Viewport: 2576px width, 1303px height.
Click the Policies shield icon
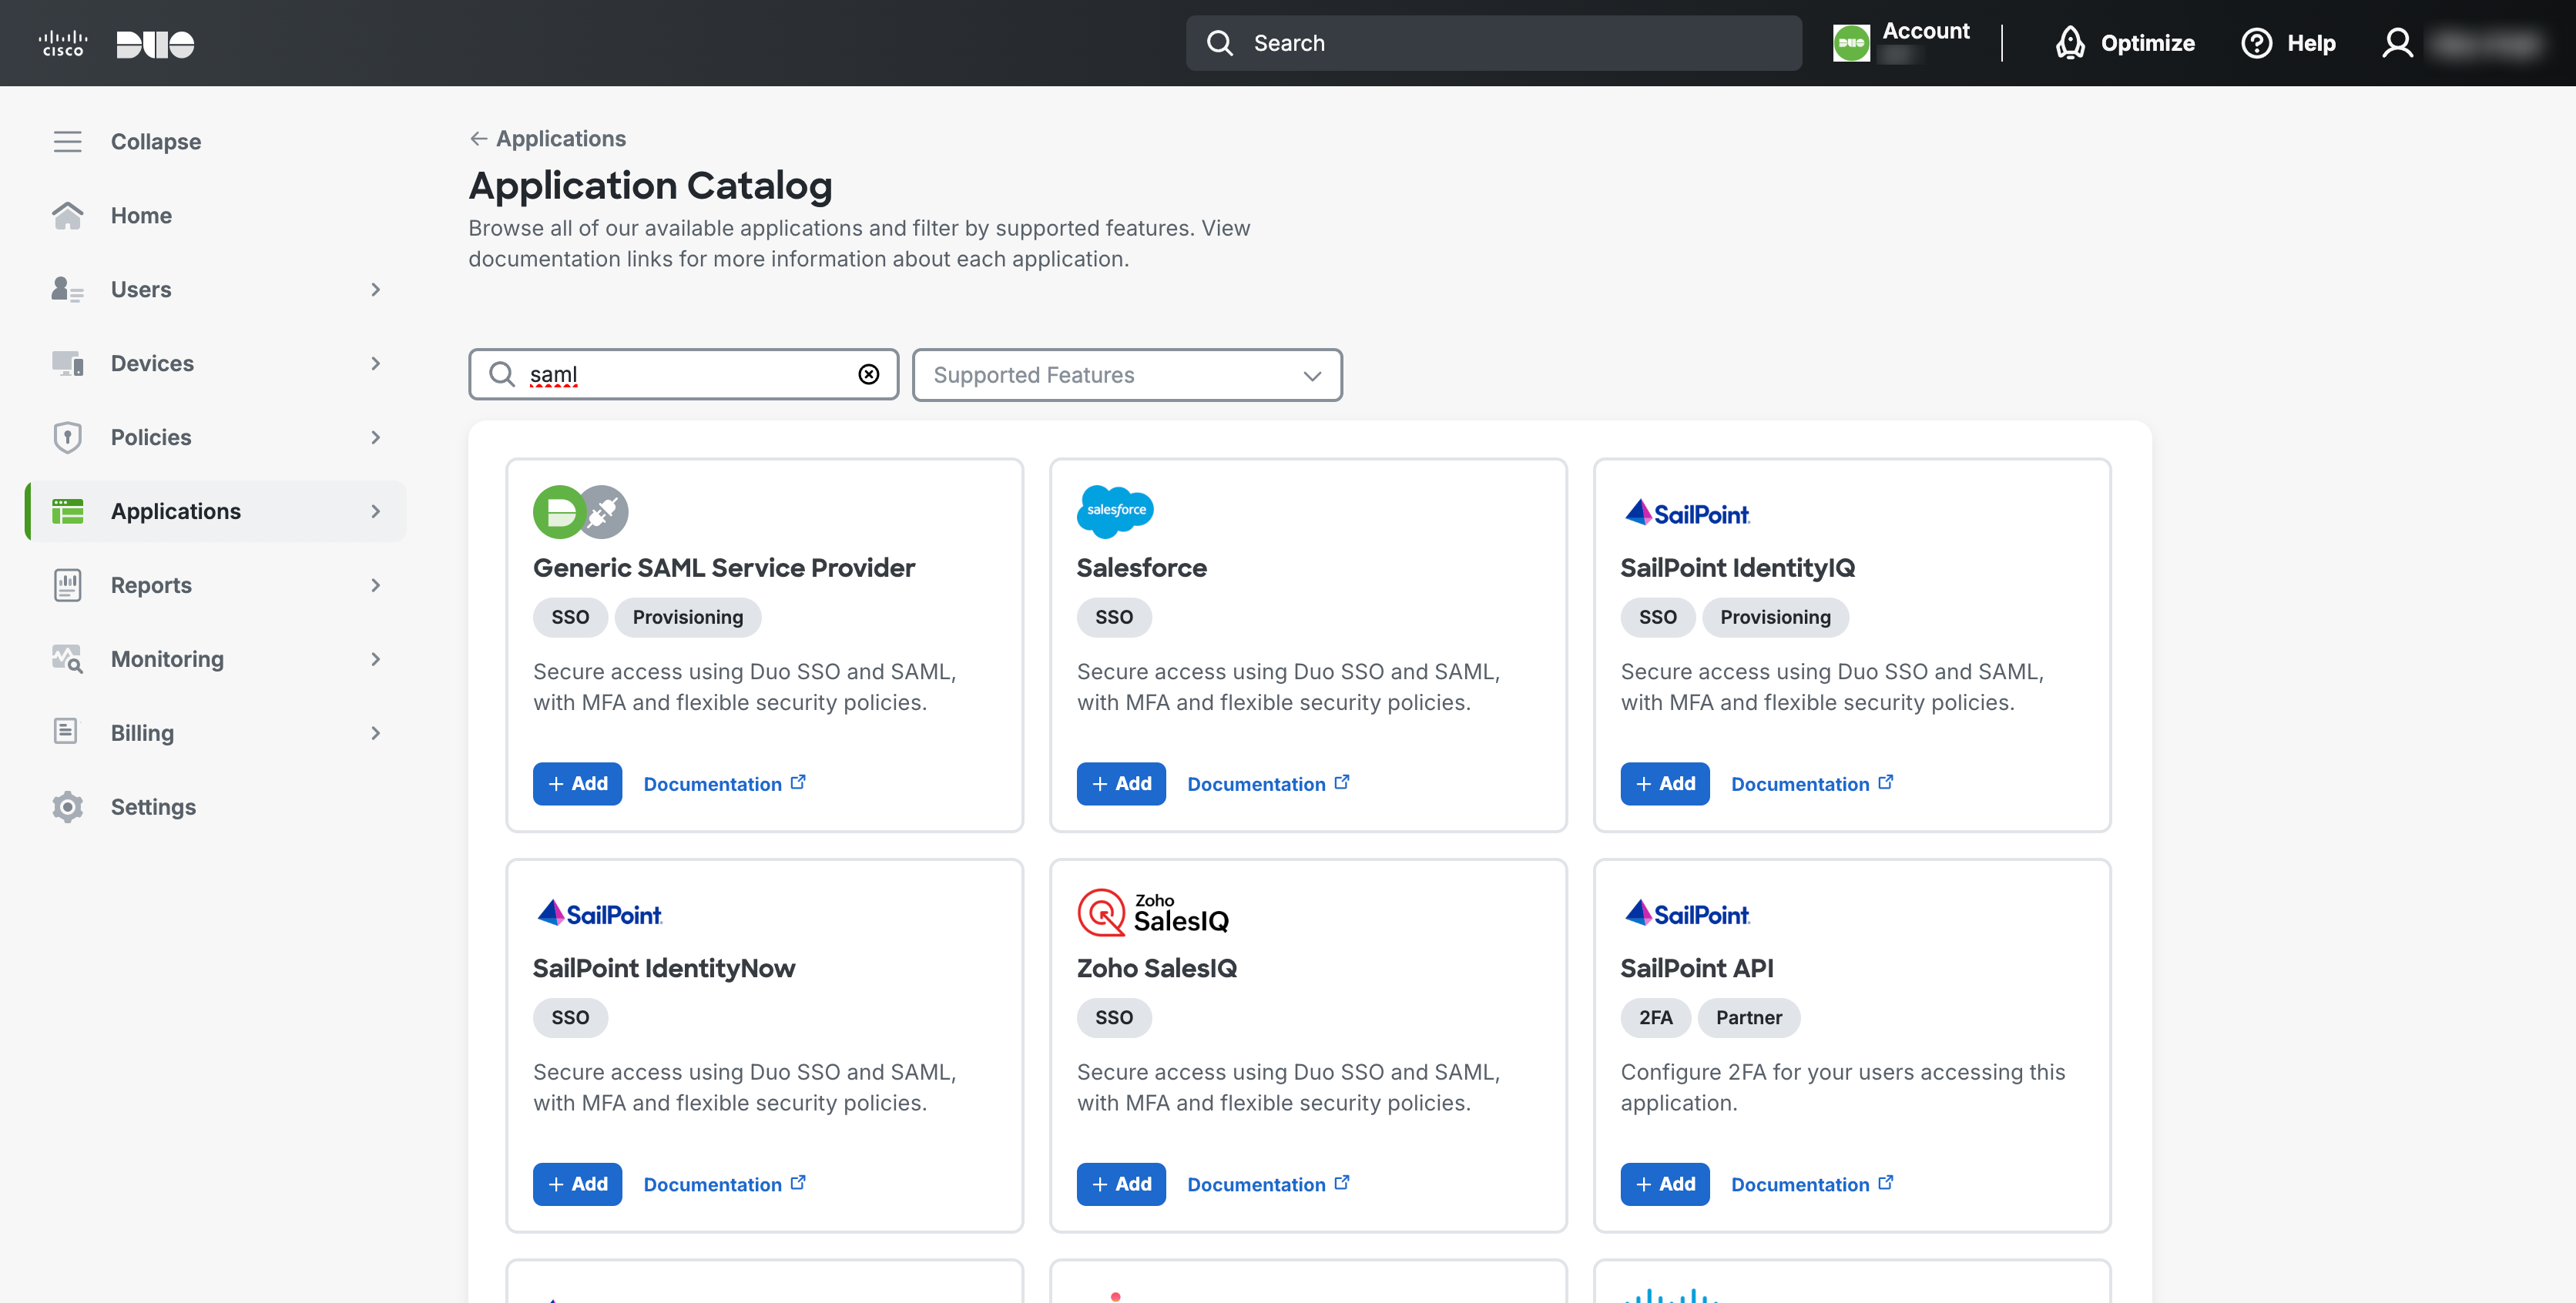(x=66, y=437)
